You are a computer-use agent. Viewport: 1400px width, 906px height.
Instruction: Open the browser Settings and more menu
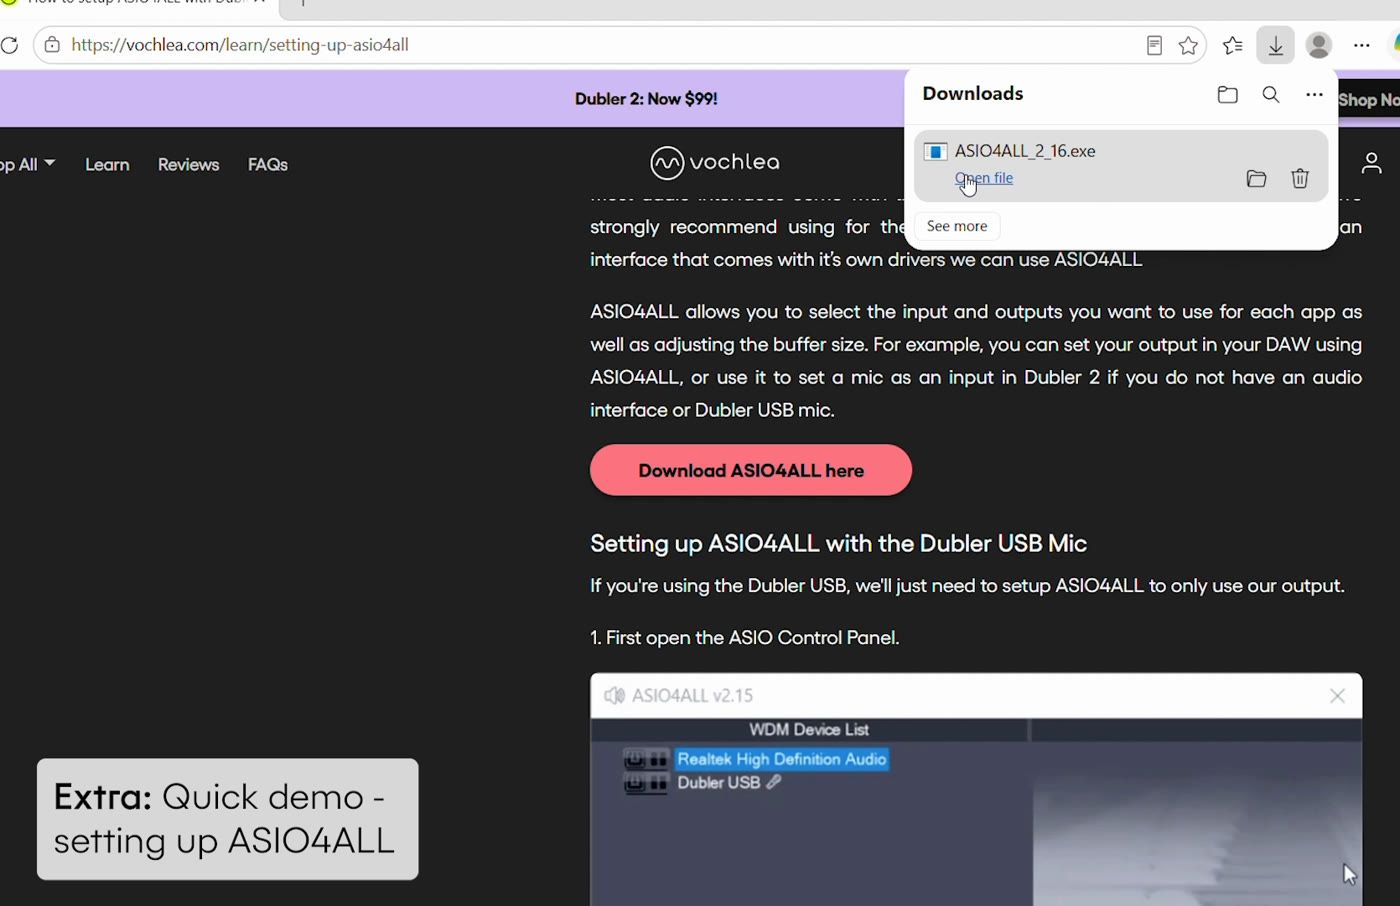(1362, 45)
